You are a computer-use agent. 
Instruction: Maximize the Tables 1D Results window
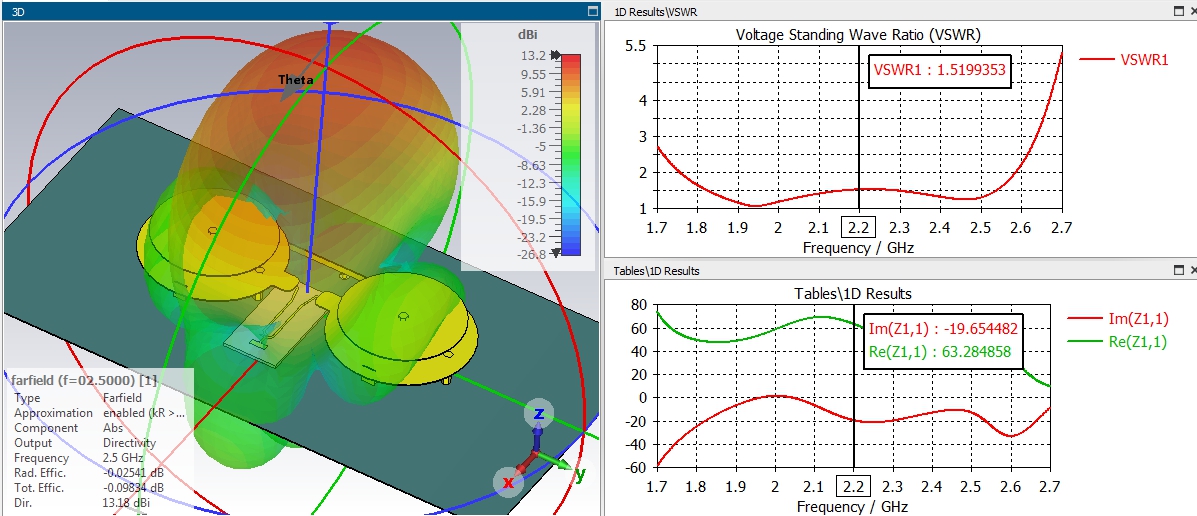tap(1178, 270)
